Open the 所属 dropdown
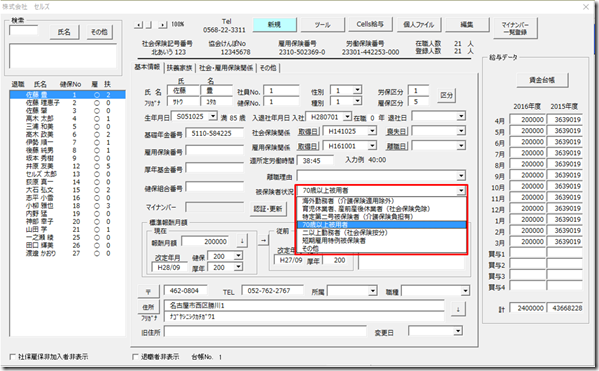Screen dimensions: 599x371 pos(373,291)
